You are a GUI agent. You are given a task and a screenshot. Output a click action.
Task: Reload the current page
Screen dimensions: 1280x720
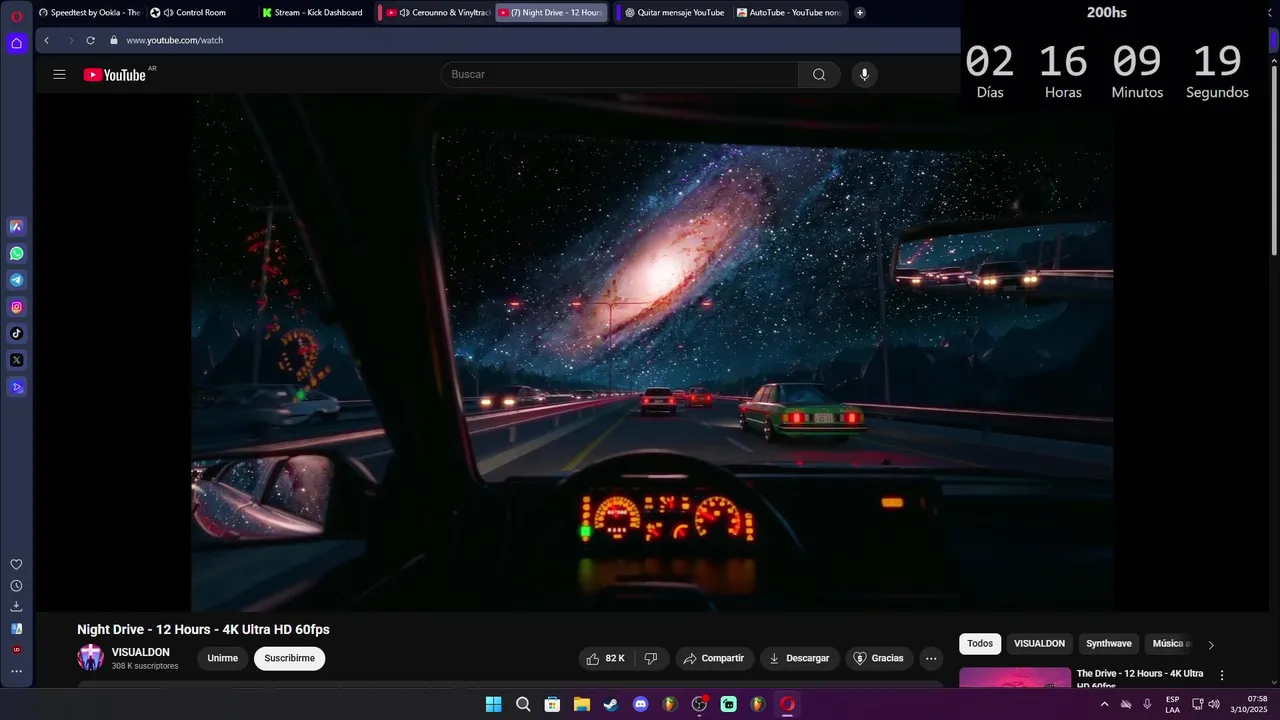tap(90, 40)
